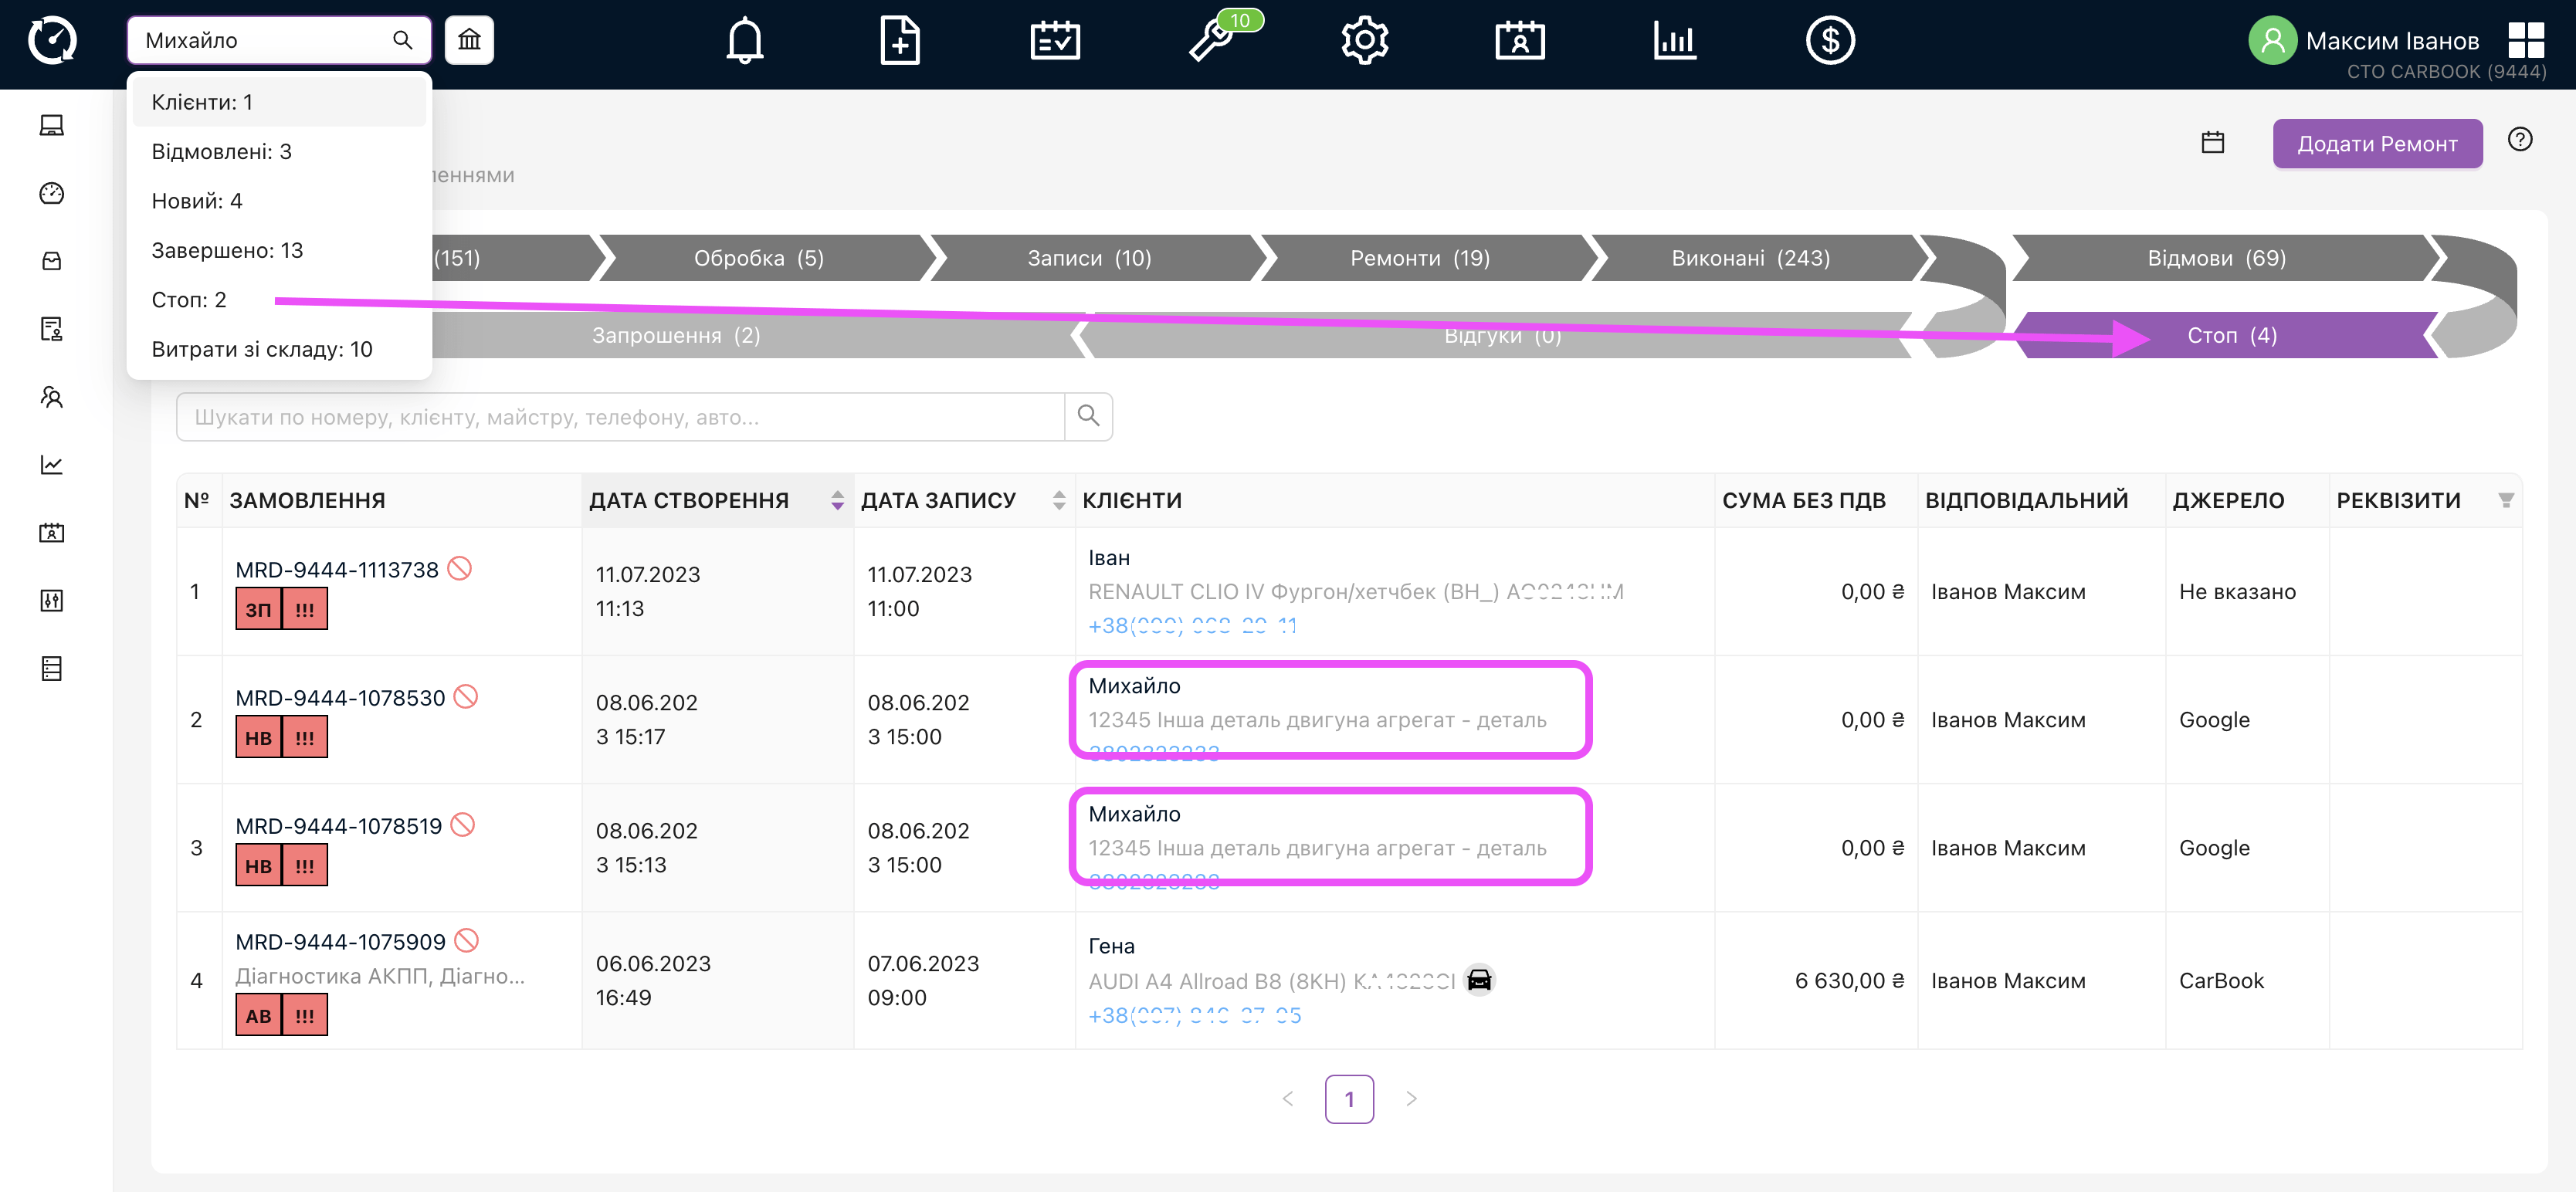The height and width of the screenshot is (1192, 2576).
Task: Select Витрати зі складу: 10 result
Action: point(279,349)
